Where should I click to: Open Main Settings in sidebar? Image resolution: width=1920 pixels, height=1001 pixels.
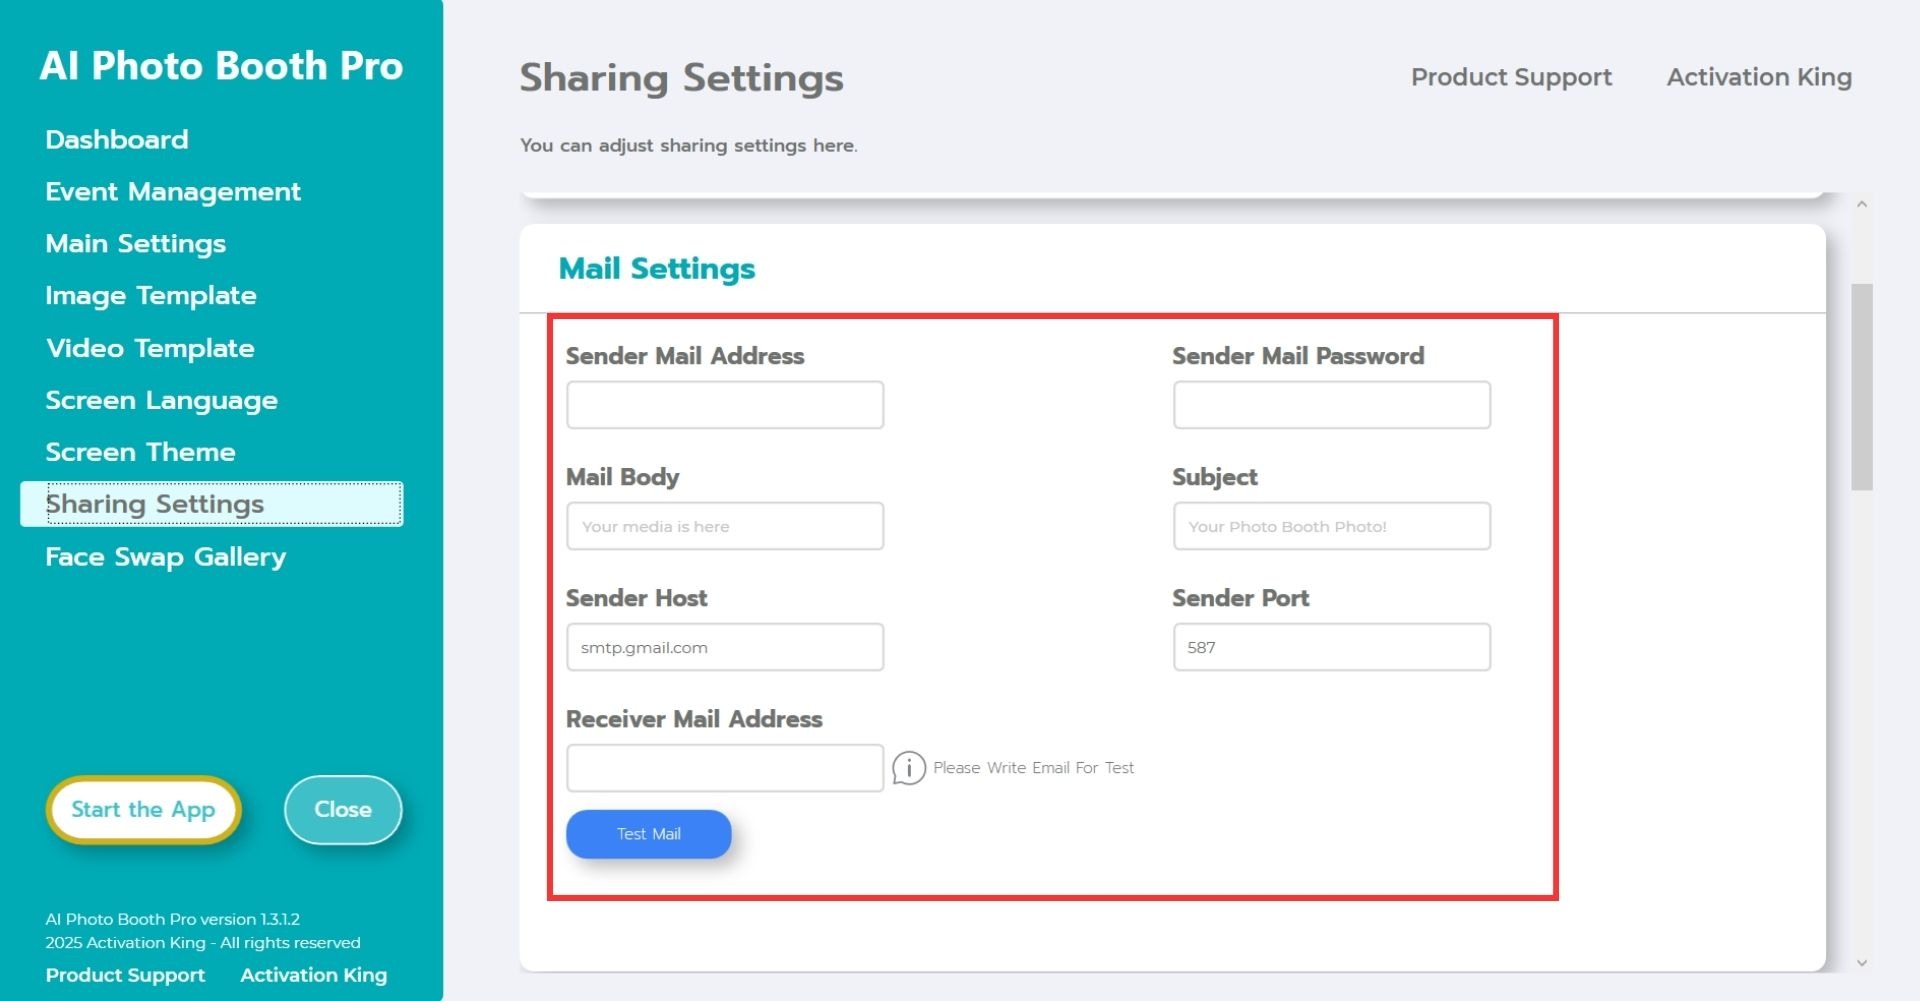[135, 244]
